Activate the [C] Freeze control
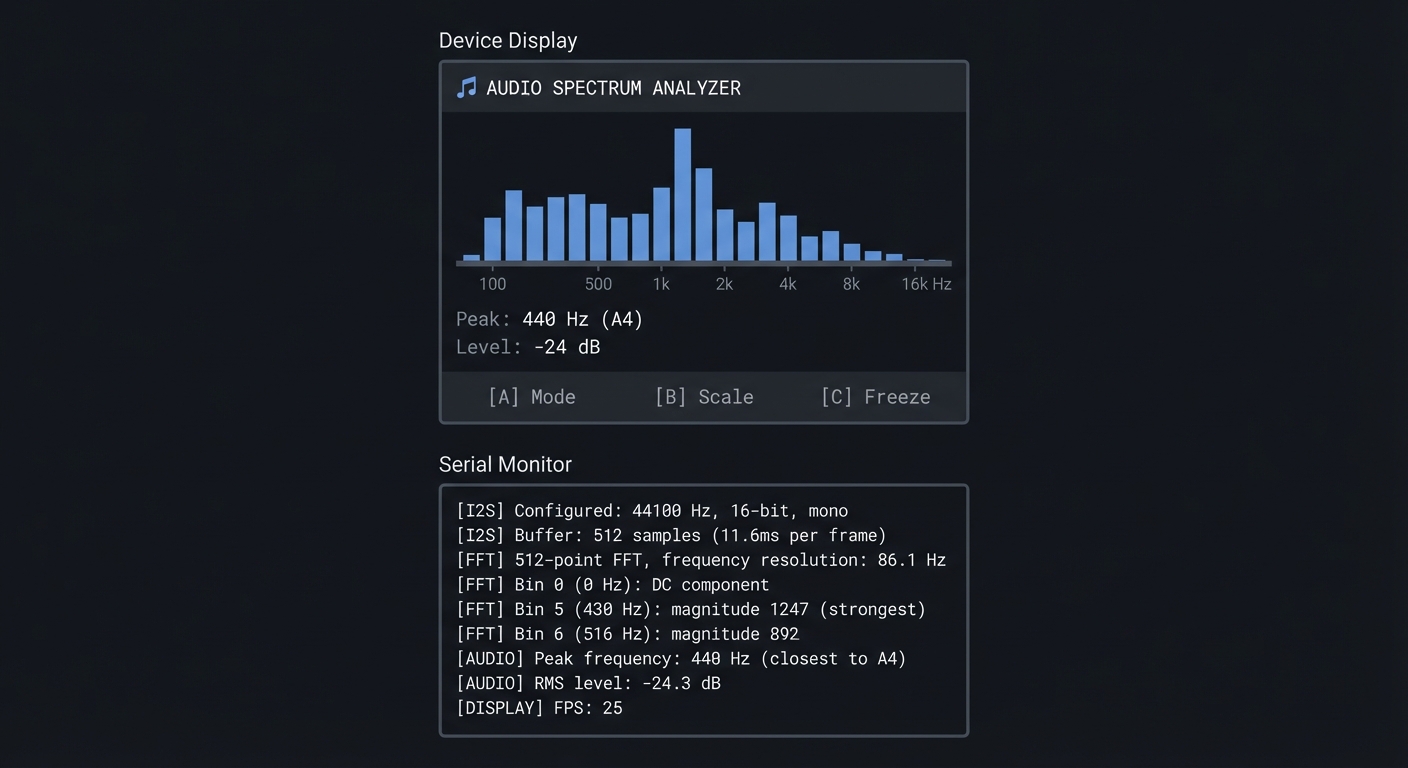Image resolution: width=1408 pixels, height=768 pixels. 875,396
